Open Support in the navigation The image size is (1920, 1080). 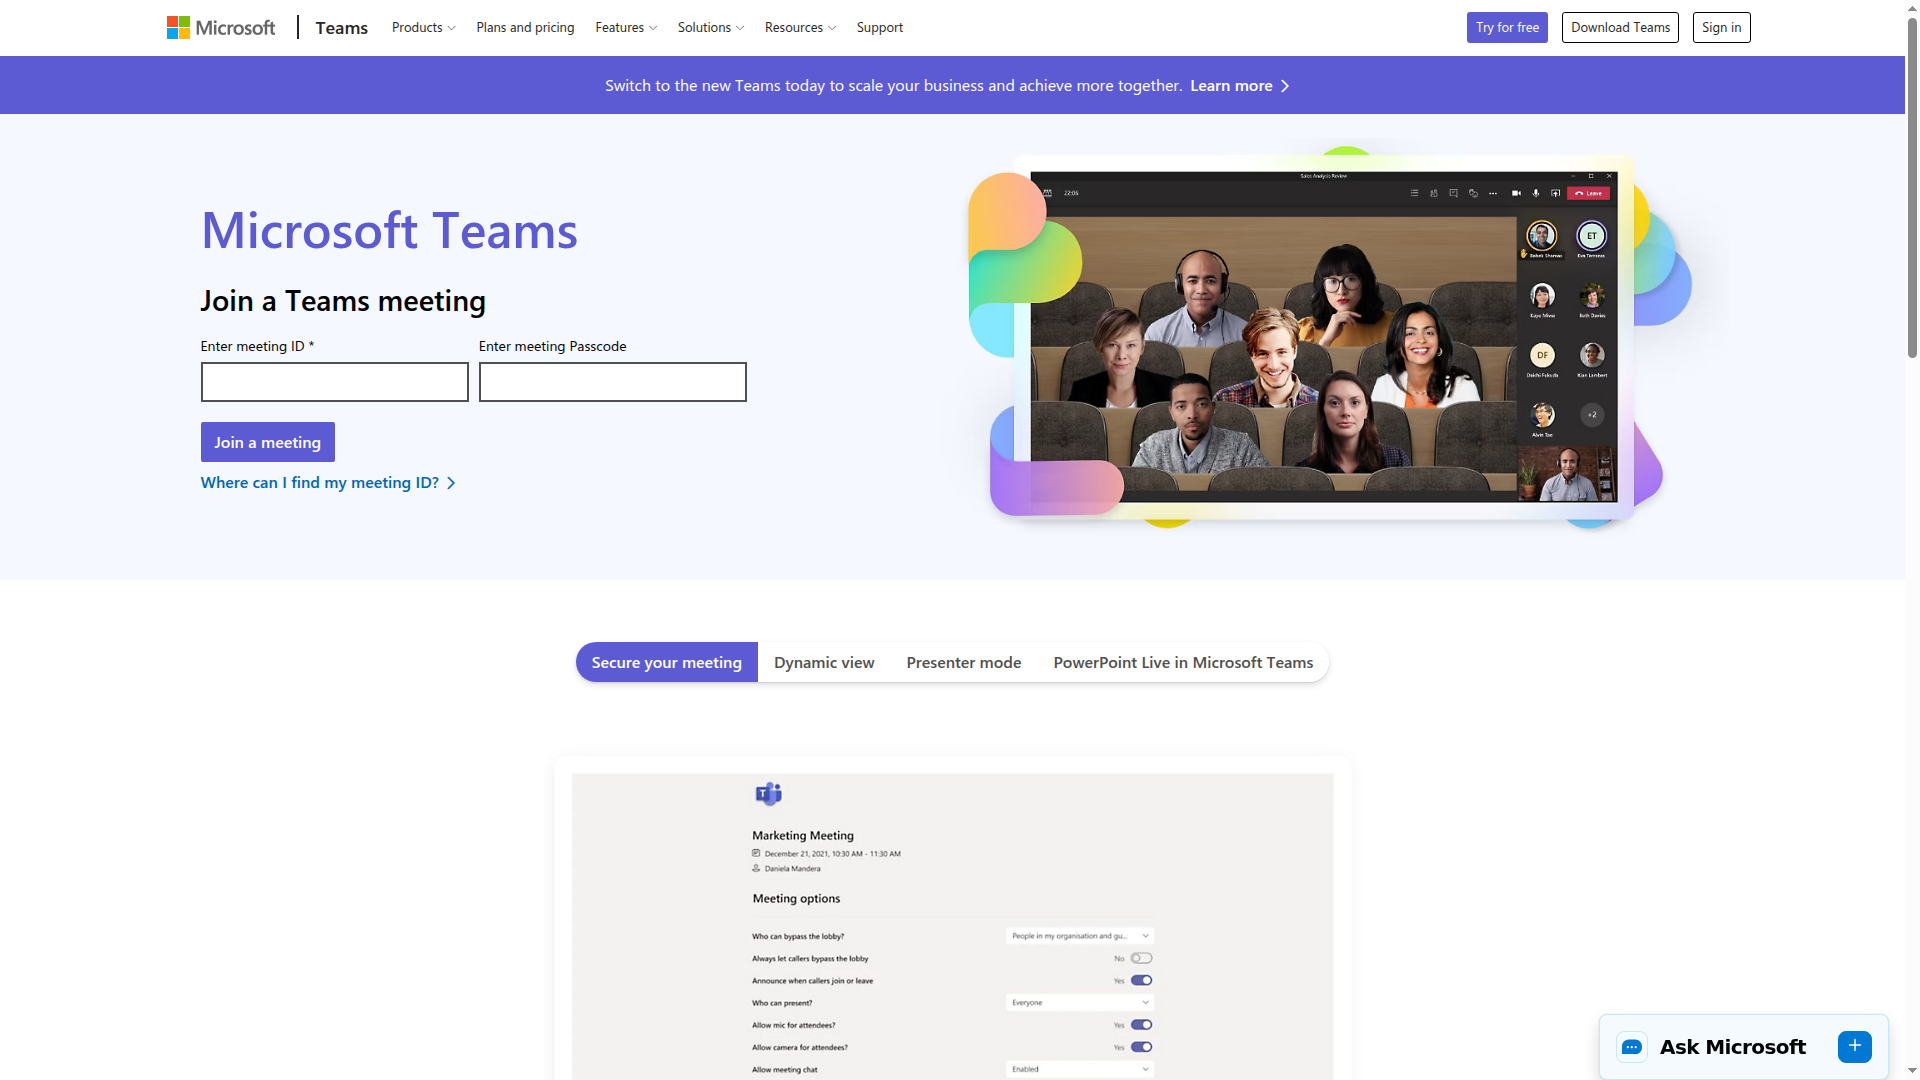(880, 28)
